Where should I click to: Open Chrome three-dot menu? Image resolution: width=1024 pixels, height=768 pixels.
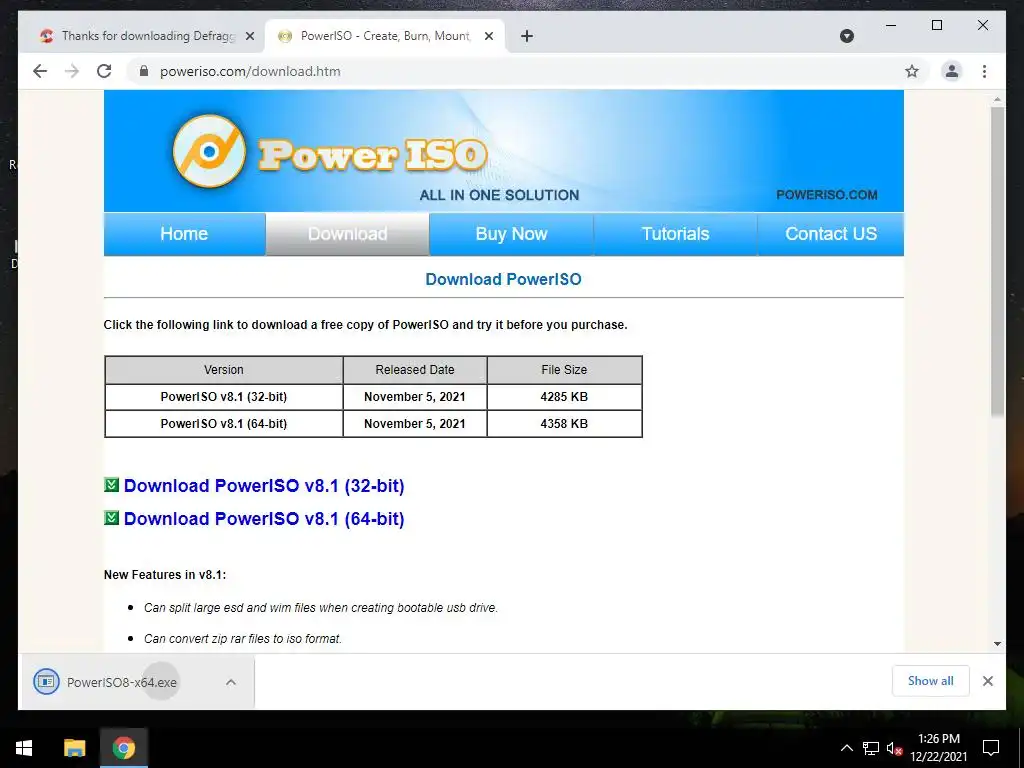coord(984,71)
